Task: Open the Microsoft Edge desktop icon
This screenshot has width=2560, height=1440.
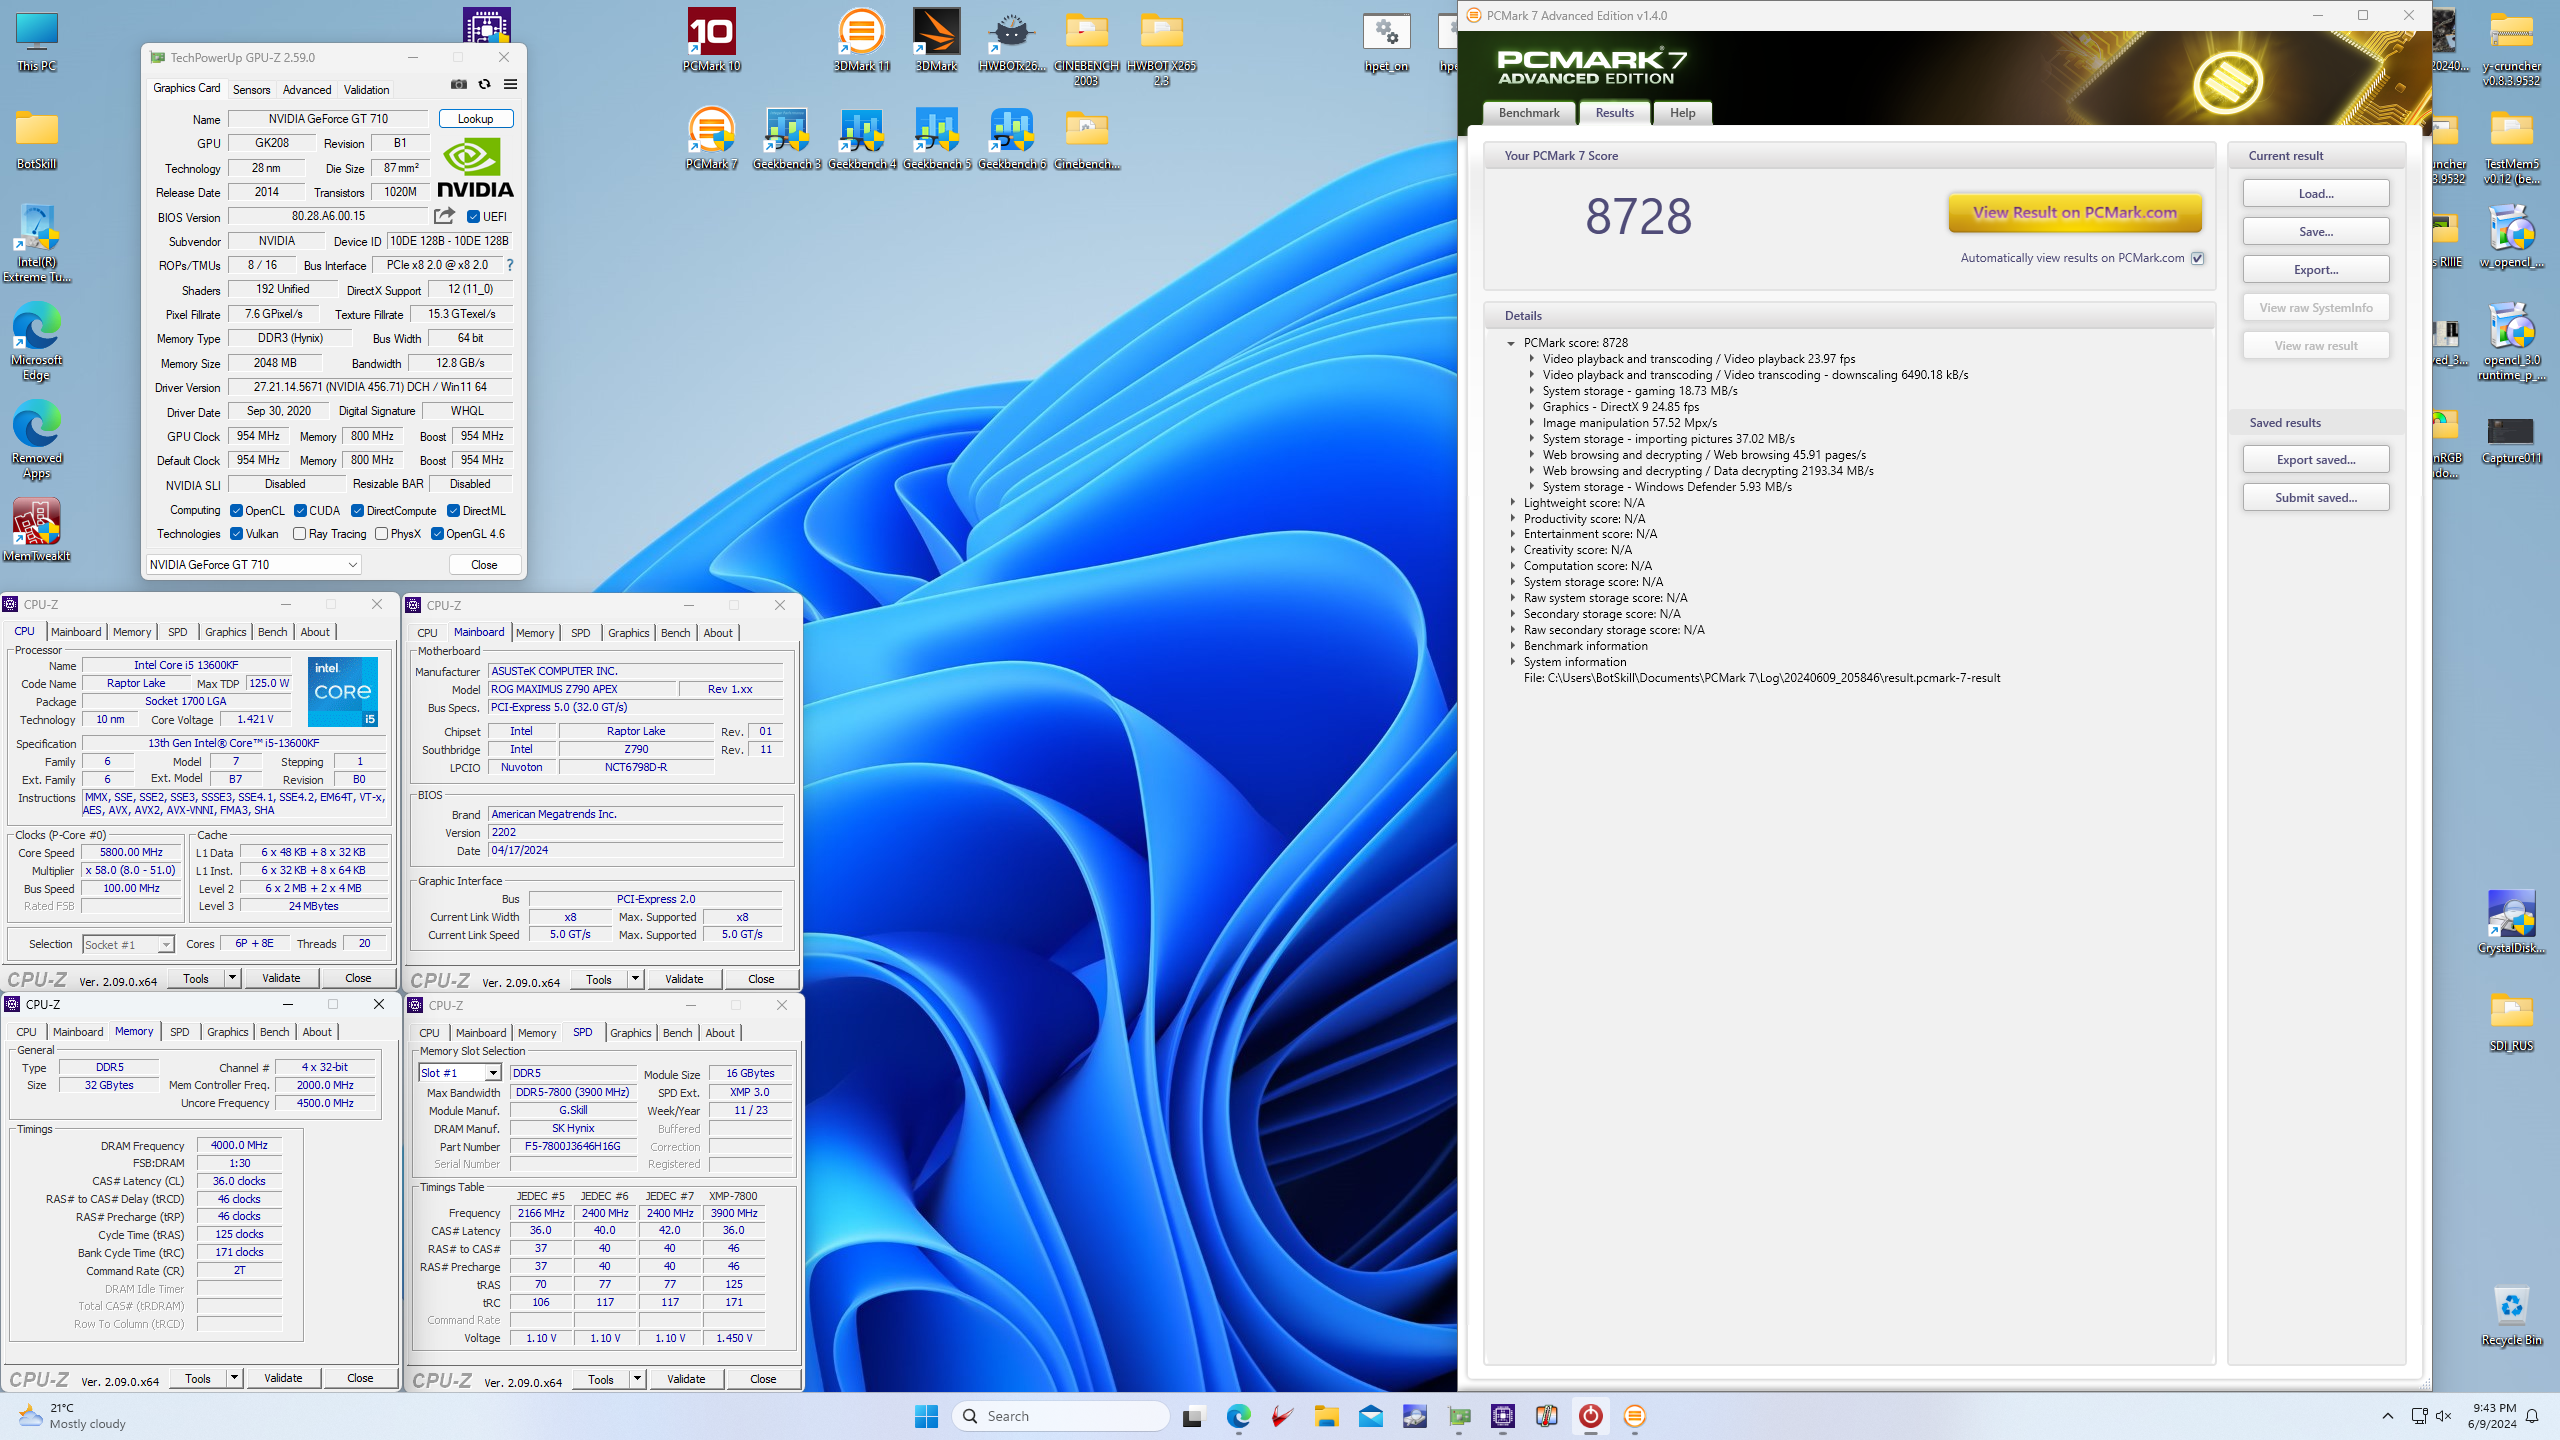Action: [x=36, y=341]
